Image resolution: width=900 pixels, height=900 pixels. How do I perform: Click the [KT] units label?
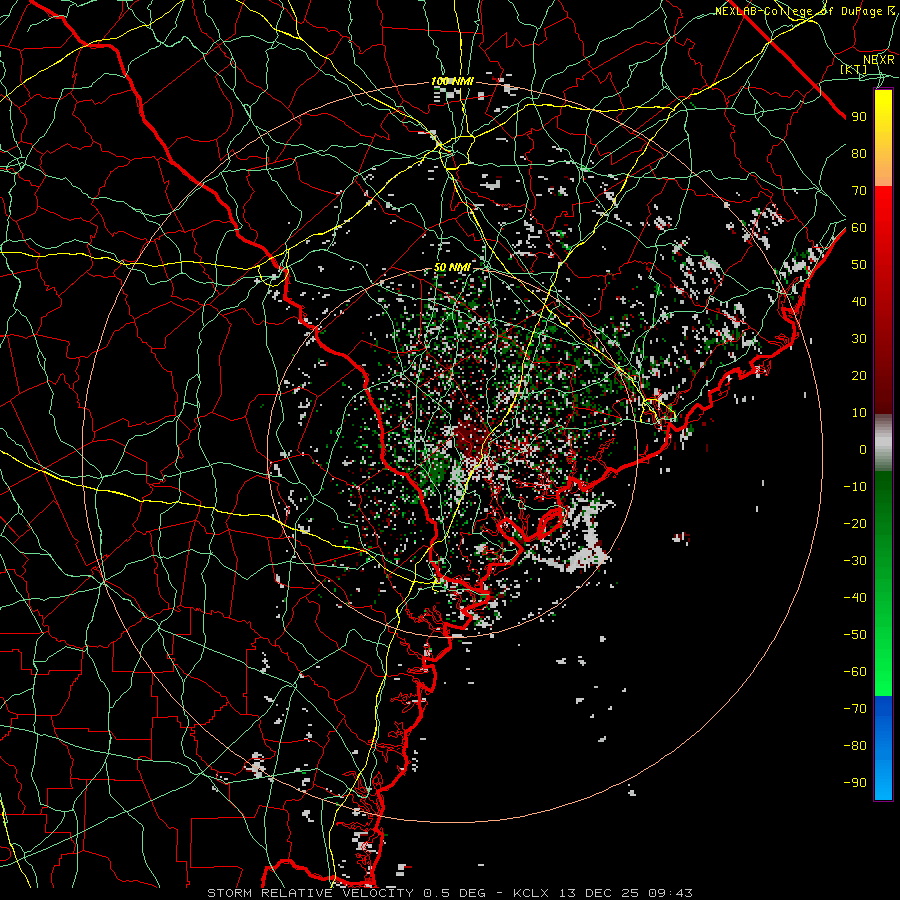853,69
